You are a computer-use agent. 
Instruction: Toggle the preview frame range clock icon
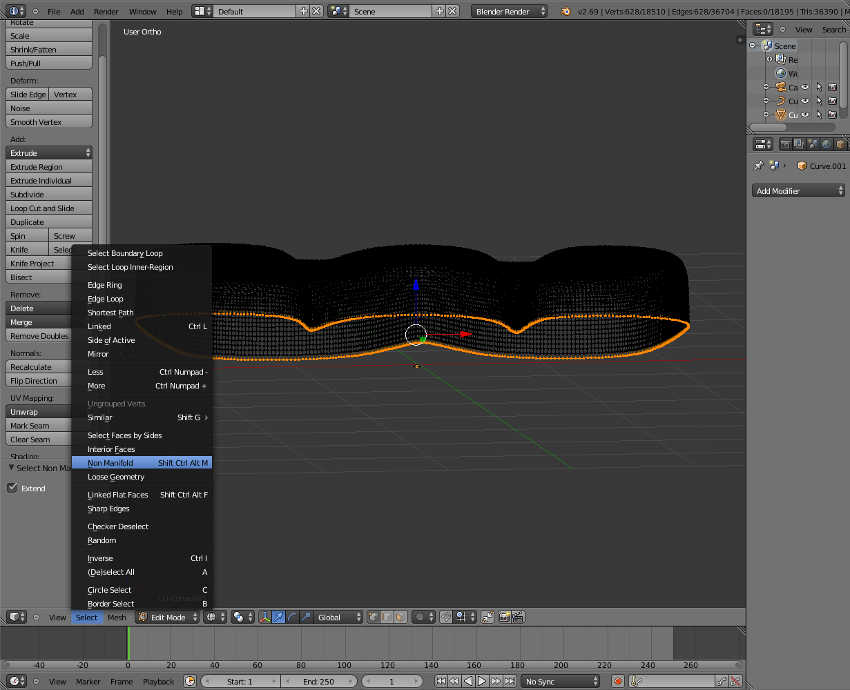189,681
